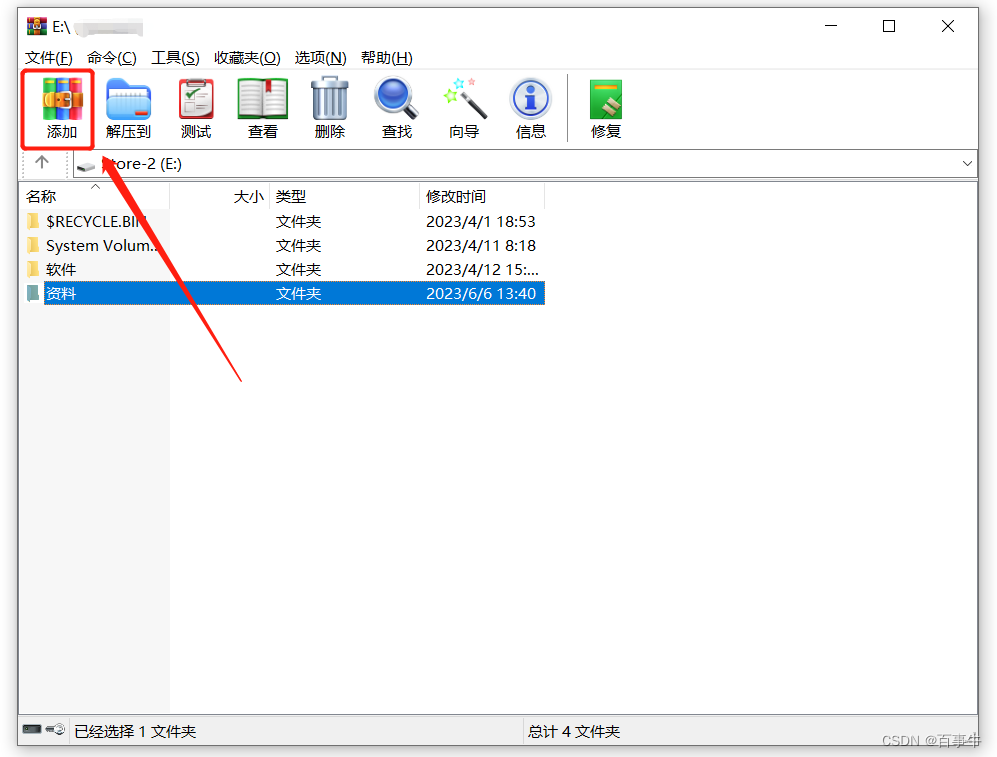Click the date 2023/6/6 13:40
This screenshot has height=757, width=997.
click(x=481, y=294)
